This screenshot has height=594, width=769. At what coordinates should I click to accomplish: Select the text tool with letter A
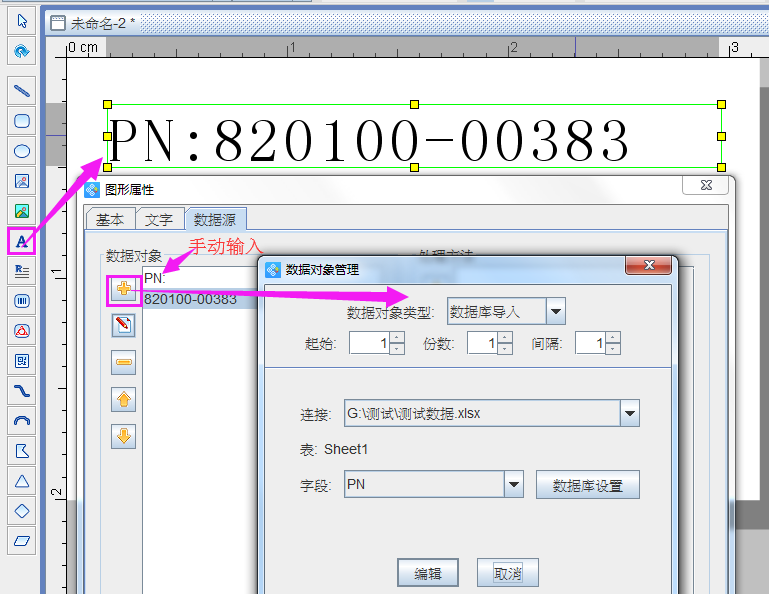pos(22,241)
